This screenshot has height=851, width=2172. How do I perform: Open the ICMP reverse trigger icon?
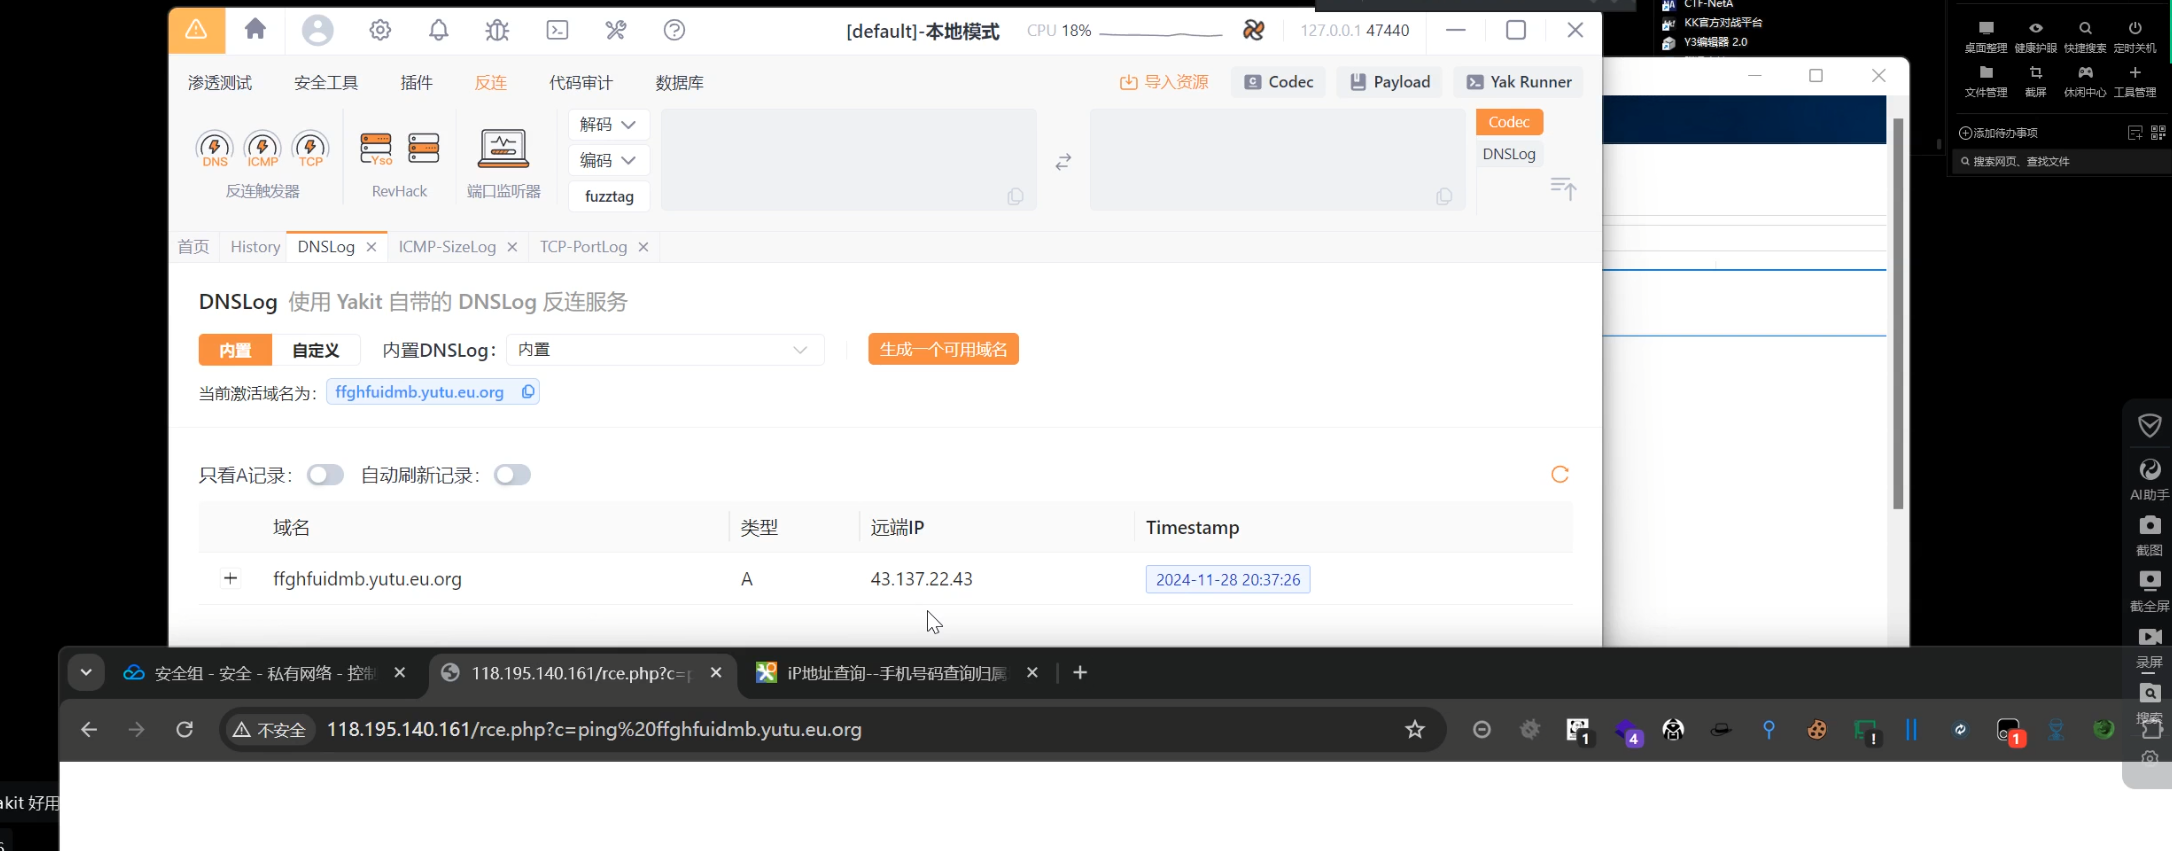click(262, 149)
